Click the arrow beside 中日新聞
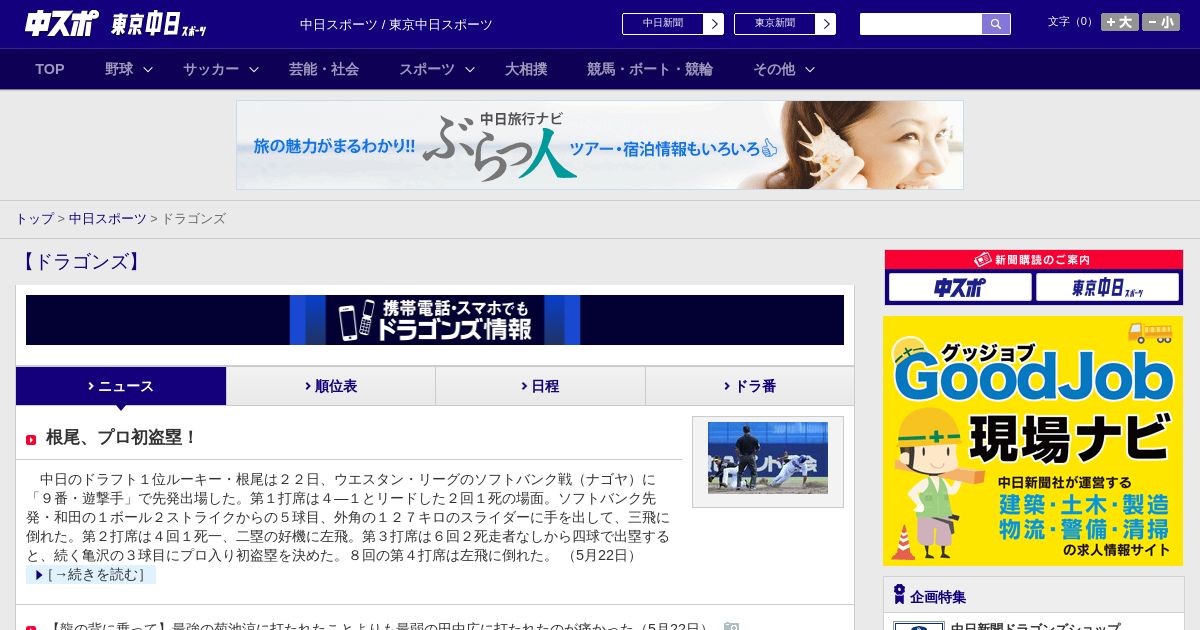 pyautogui.click(x=714, y=24)
